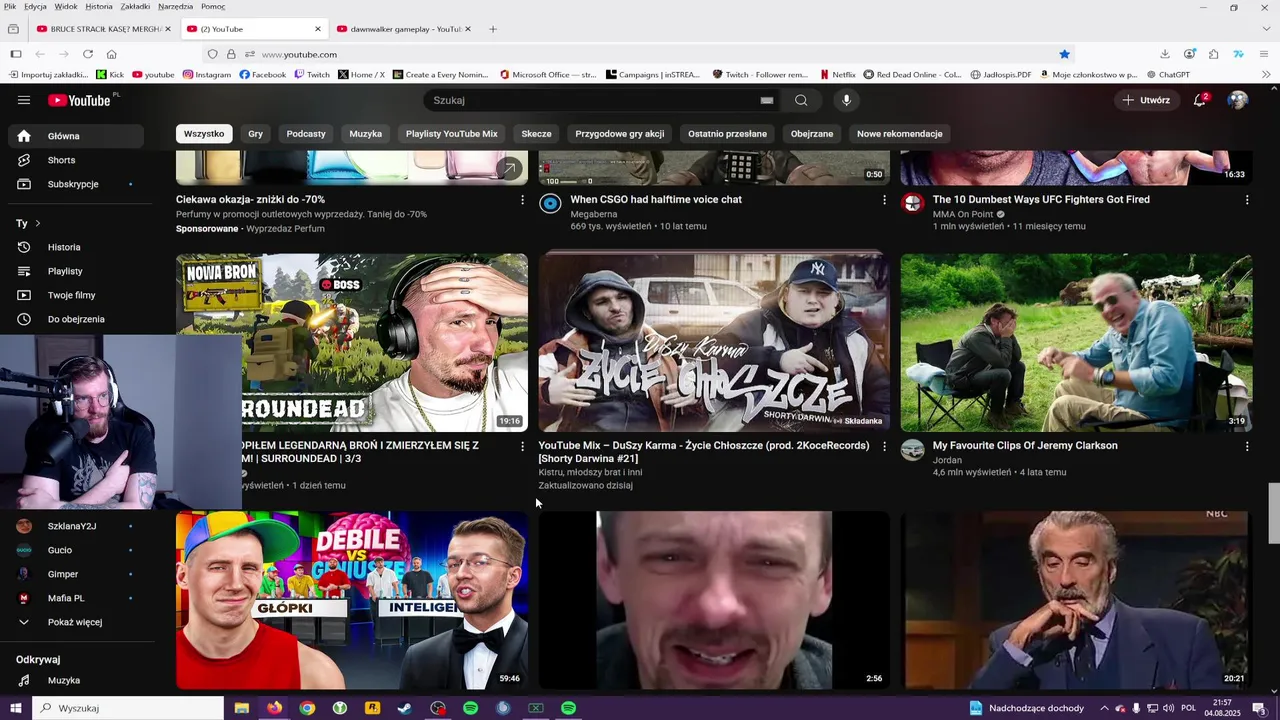1280x720 pixels.
Task: Open Firefox downloads panel
Action: (x=1165, y=54)
